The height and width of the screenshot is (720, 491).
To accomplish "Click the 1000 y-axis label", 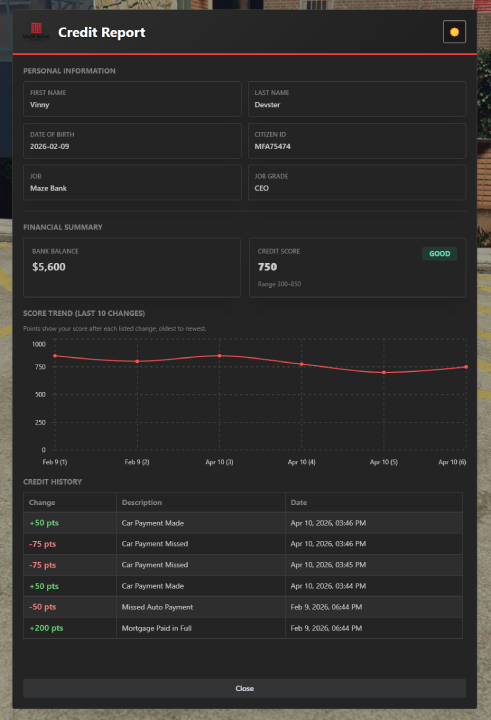I will 39,344.
